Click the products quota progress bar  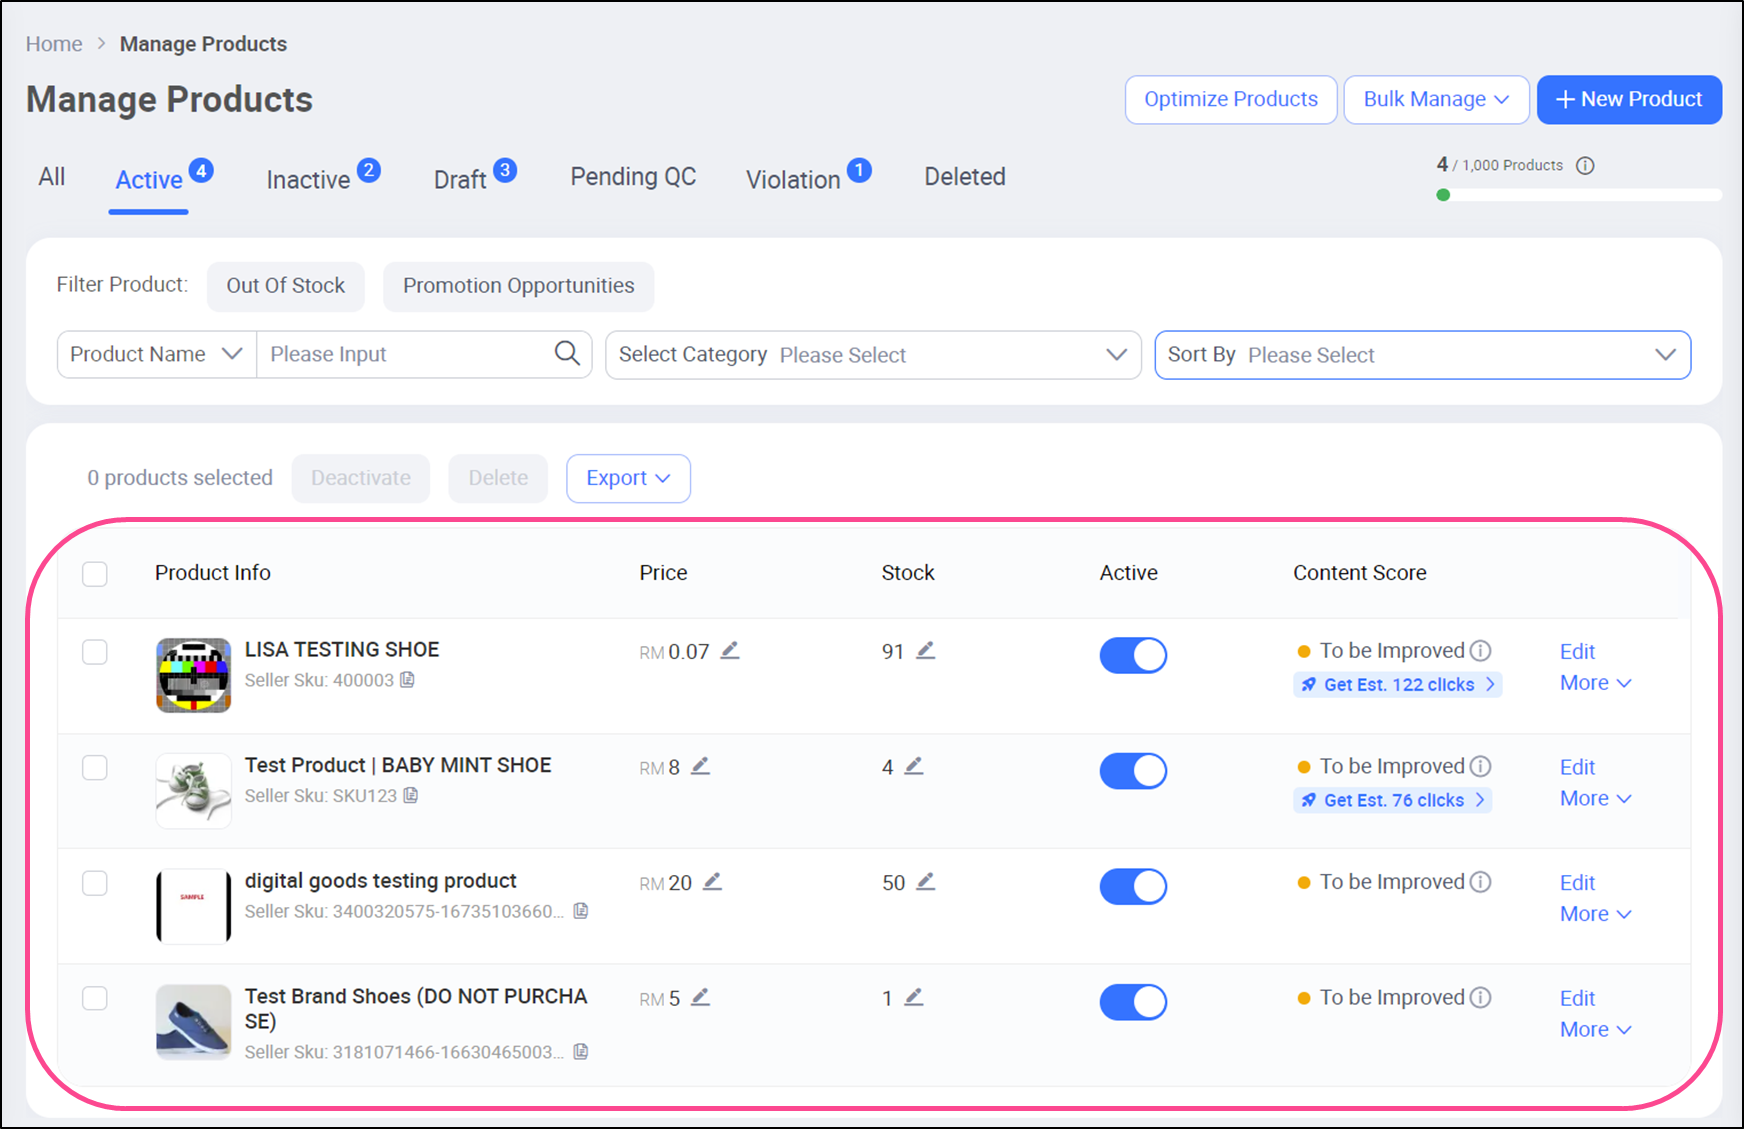1580,195
